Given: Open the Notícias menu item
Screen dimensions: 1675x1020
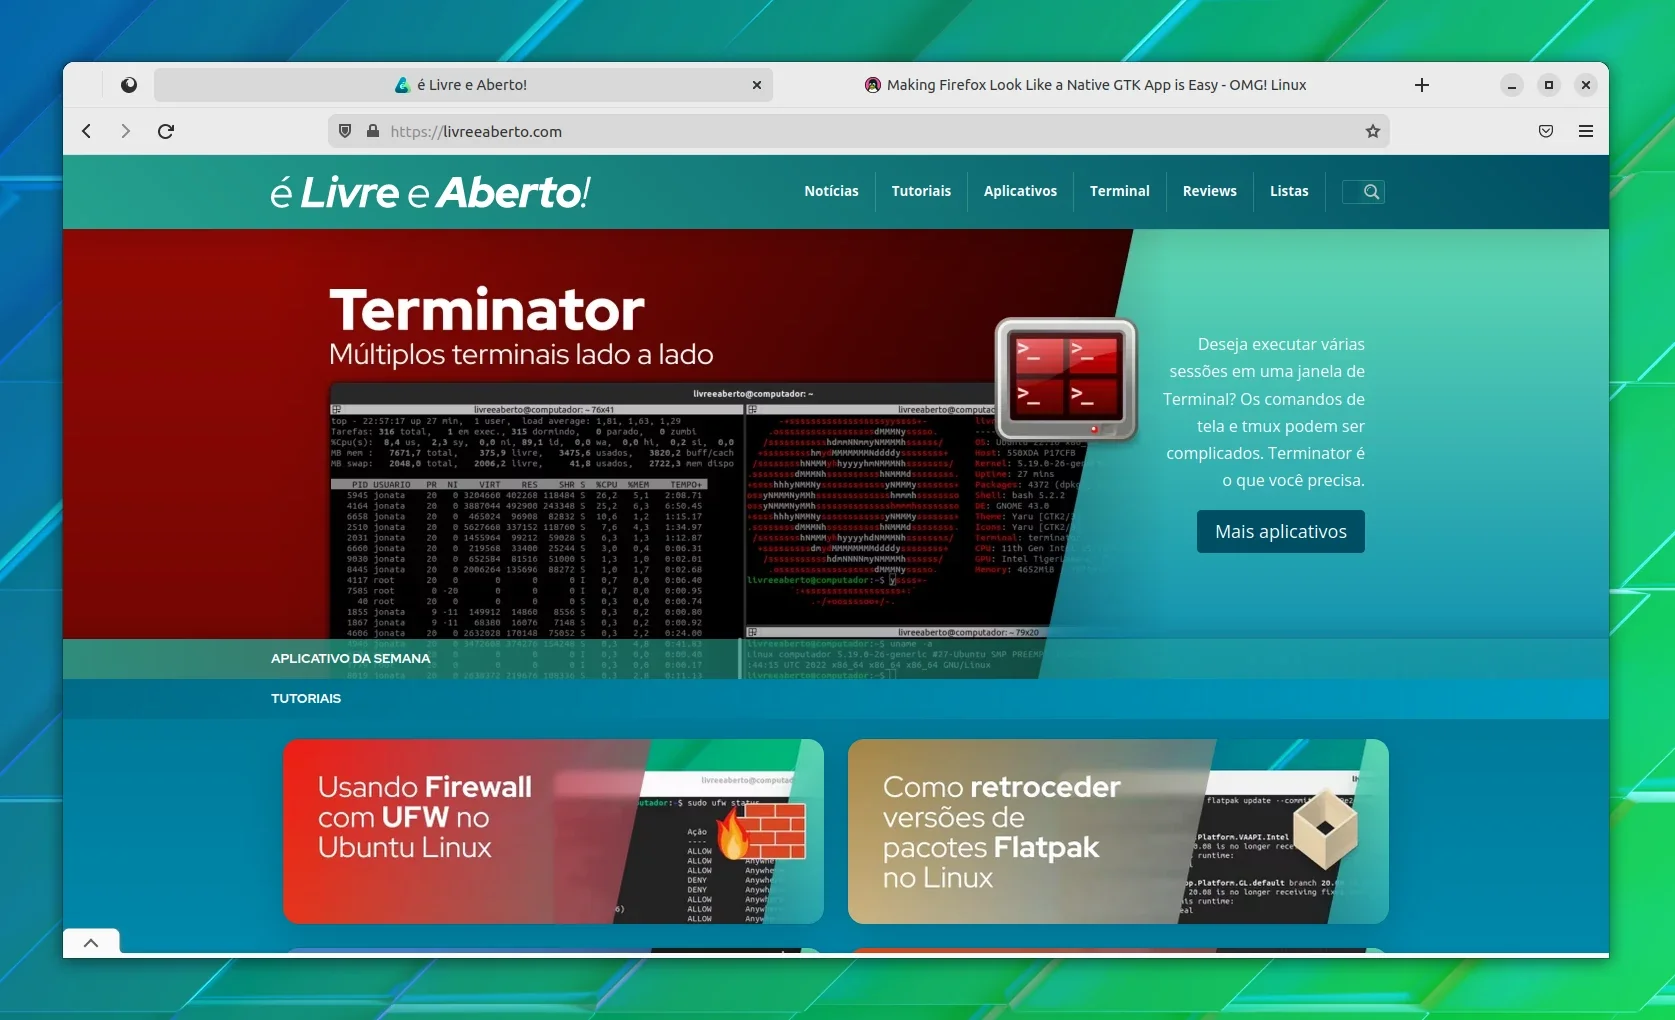Looking at the screenshot, I should tap(831, 191).
